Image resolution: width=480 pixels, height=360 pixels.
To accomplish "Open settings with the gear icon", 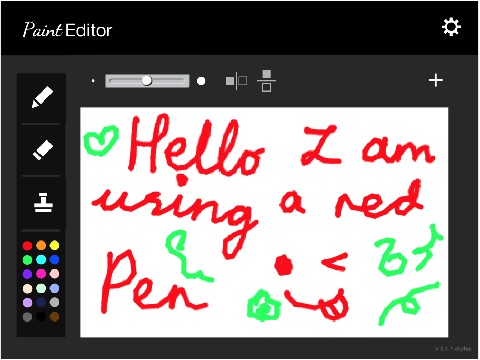I will tap(451, 27).
